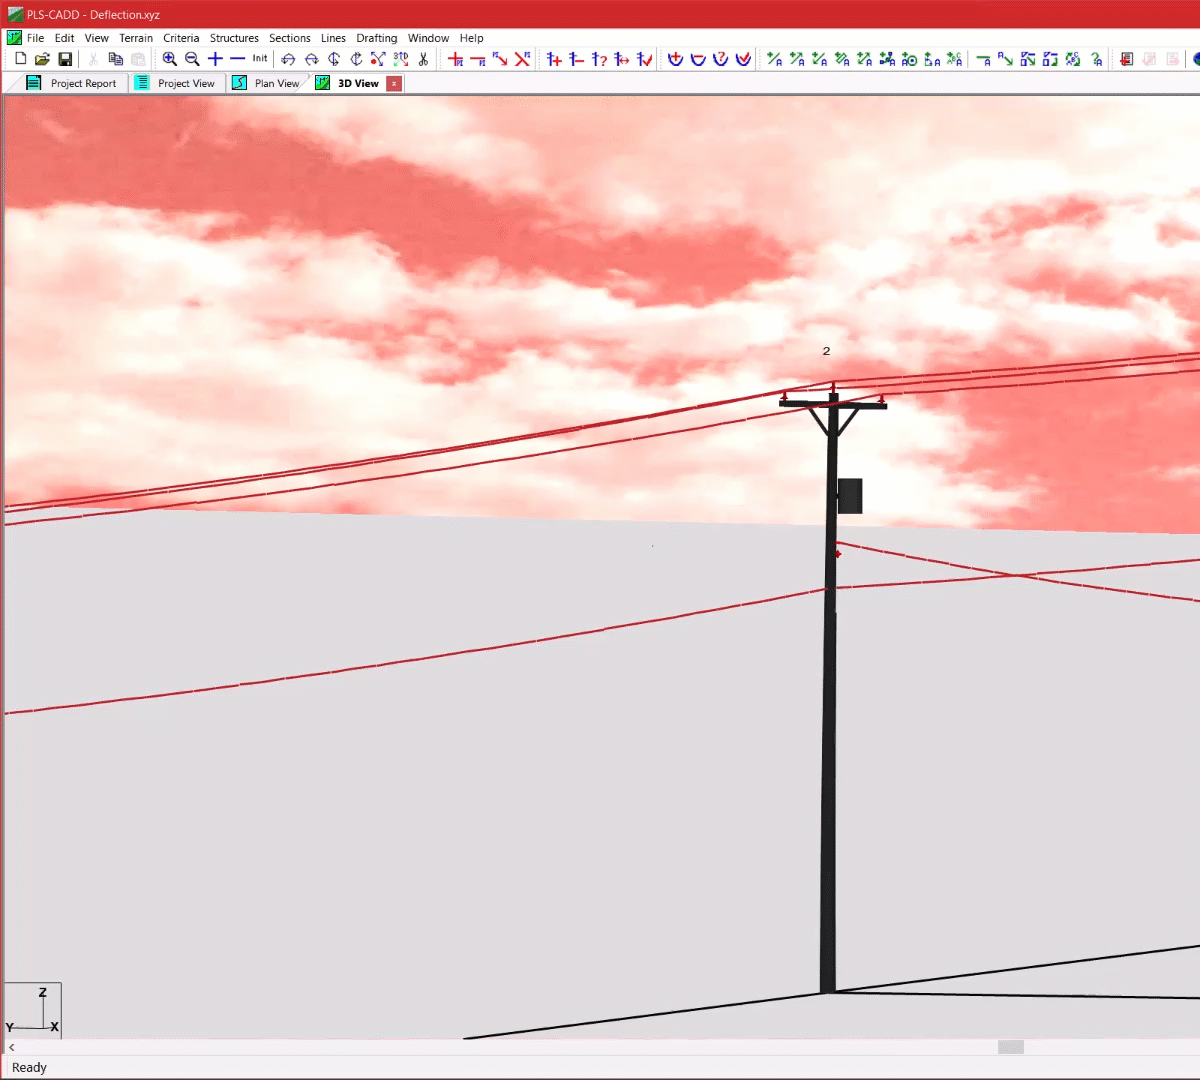Activate the vertical axis rotation tool
The width and height of the screenshot is (1200, 1080).
point(333,59)
